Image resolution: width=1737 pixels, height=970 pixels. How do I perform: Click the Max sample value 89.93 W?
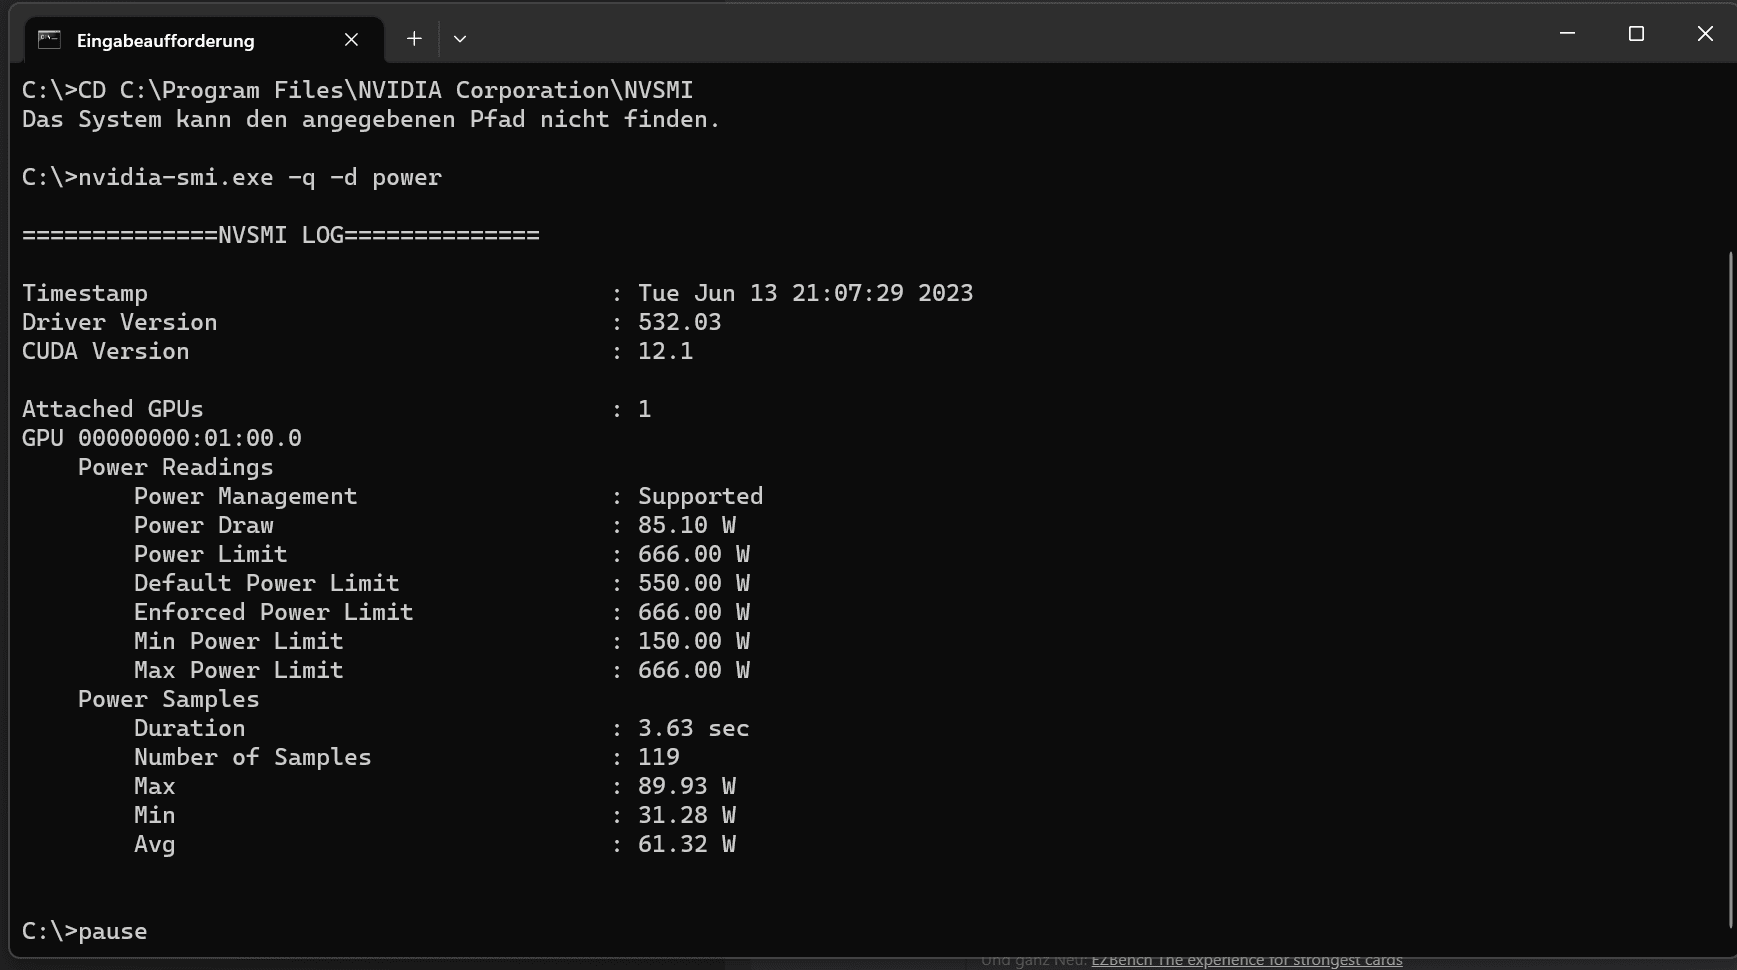pyautogui.click(x=686, y=787)
